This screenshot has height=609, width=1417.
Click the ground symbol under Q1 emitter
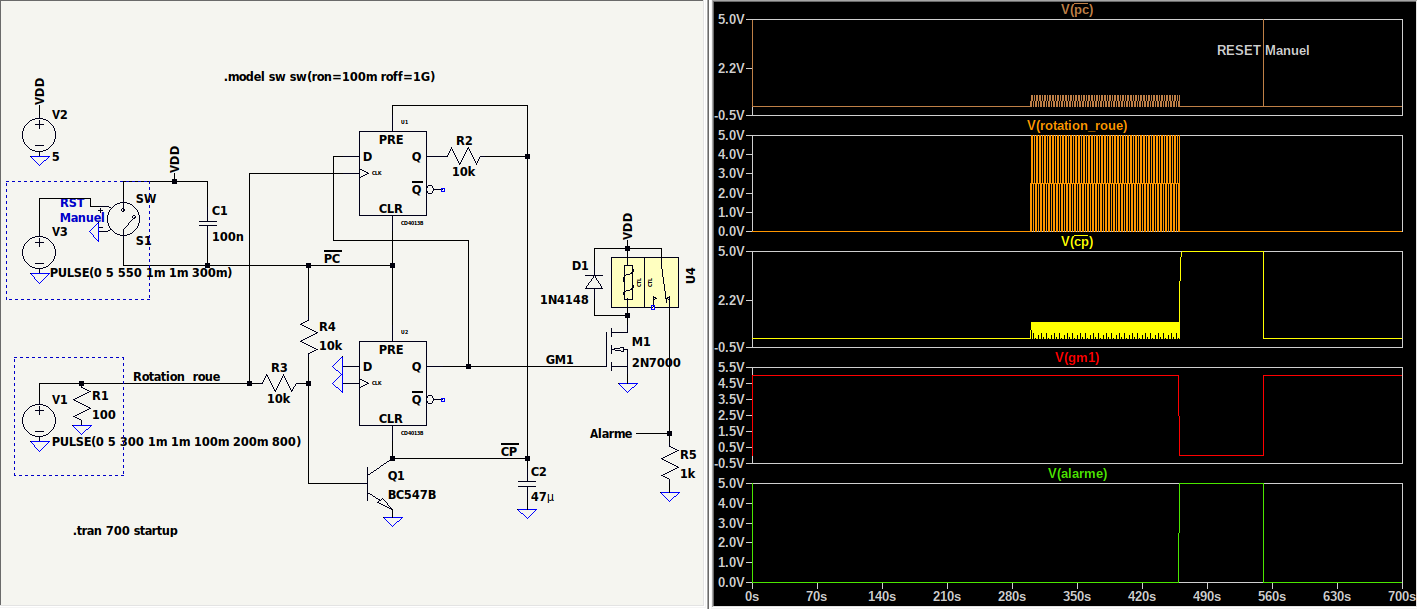(392, 519)
